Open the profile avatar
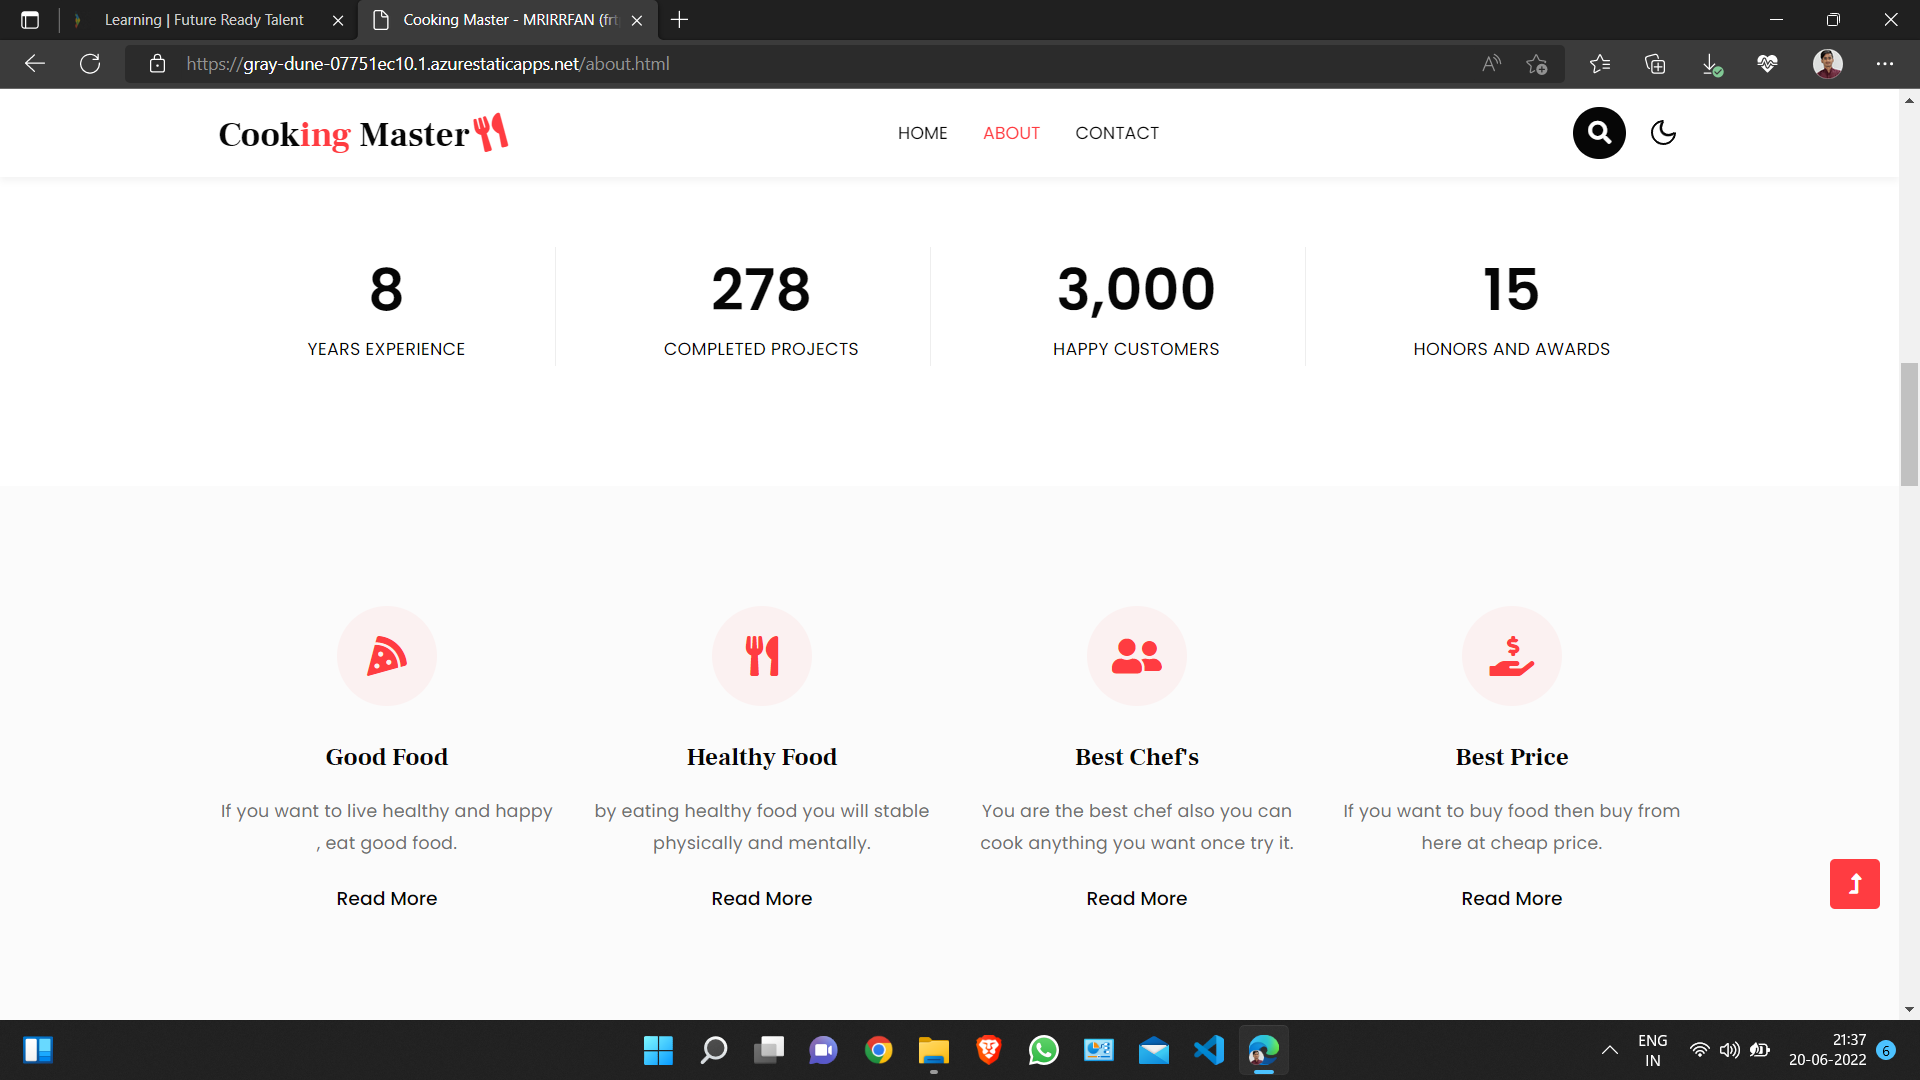Image resolution: width=1920 pixels, height=1080 pixels. (x=1828, y=64)
